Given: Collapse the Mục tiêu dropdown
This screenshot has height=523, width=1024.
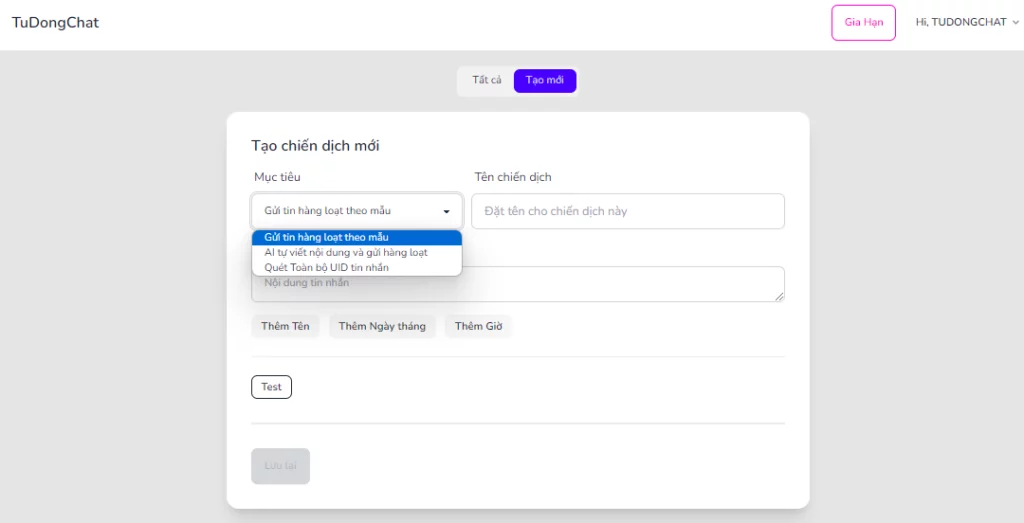Looking at the screenshot, I should tap(357, 211).
